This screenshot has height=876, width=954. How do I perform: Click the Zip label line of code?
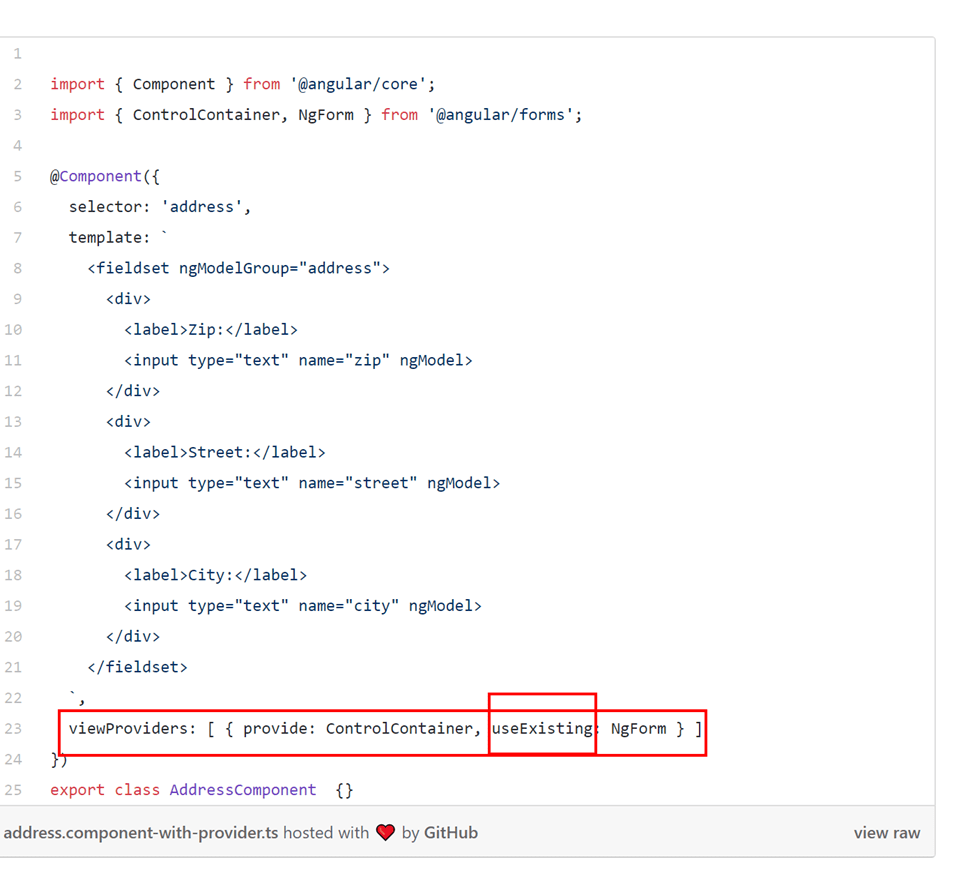pyautogui.click(x=211, y=330)
